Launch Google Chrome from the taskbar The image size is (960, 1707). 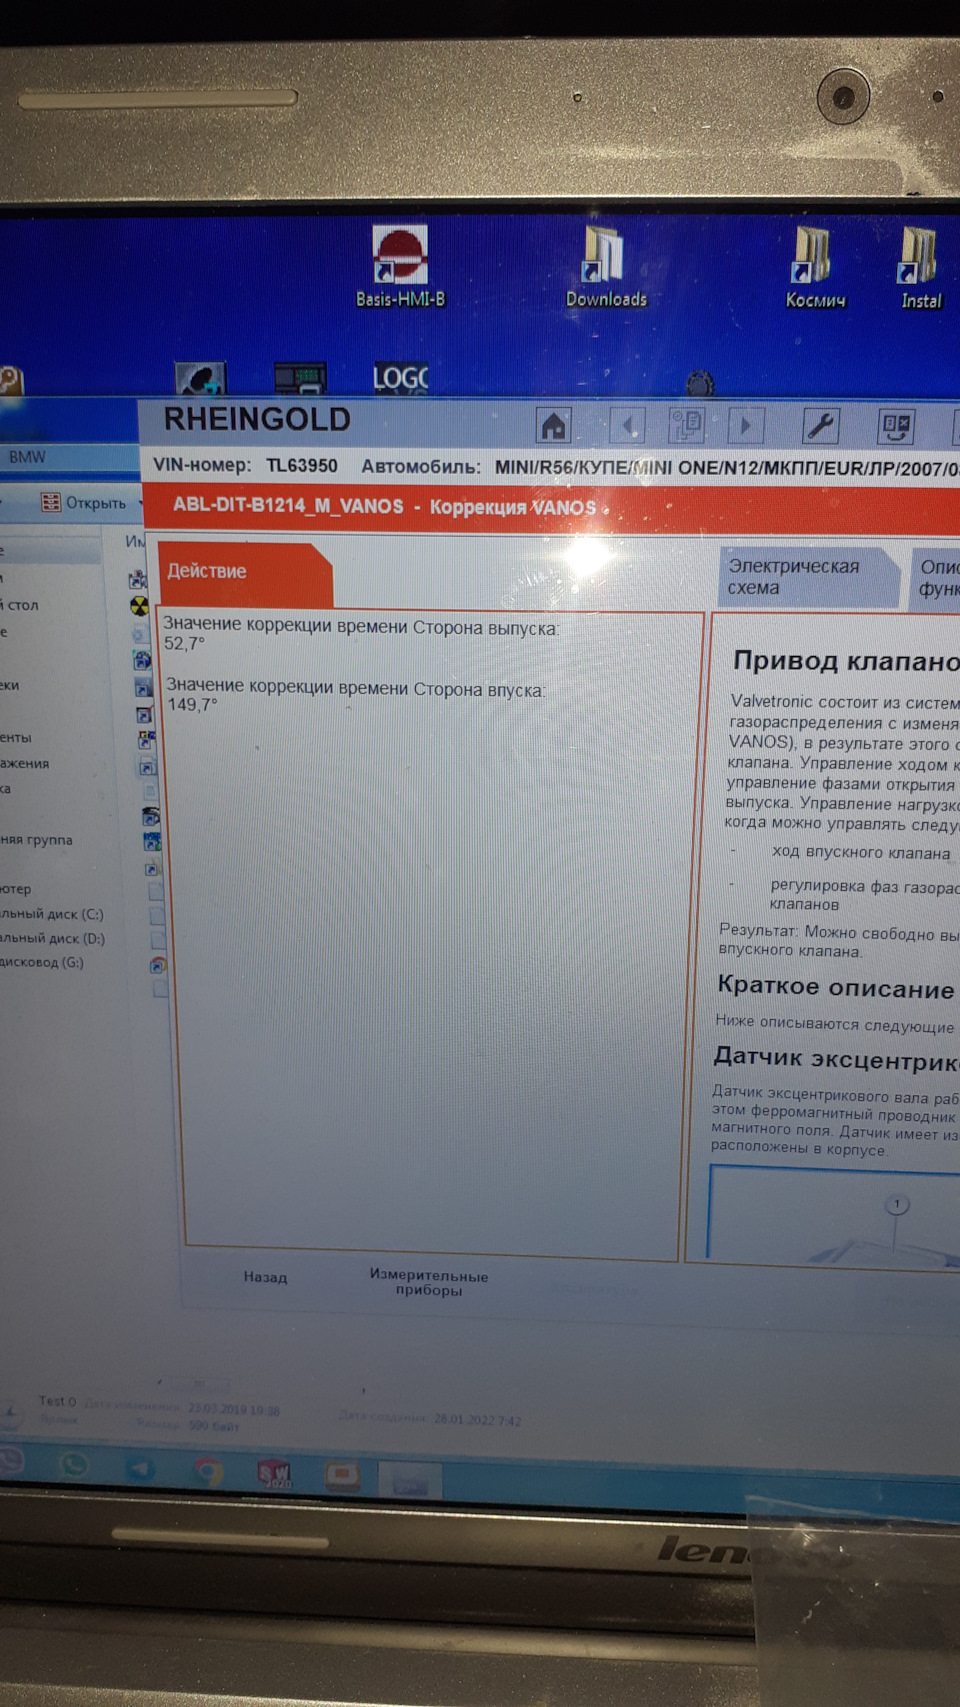coord(208,1471)
